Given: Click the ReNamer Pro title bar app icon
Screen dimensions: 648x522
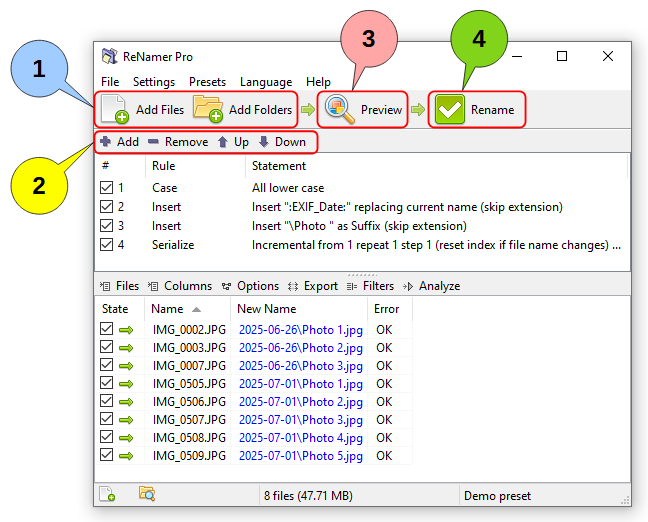Looking at the screenshot, I should tap(110, 56).
